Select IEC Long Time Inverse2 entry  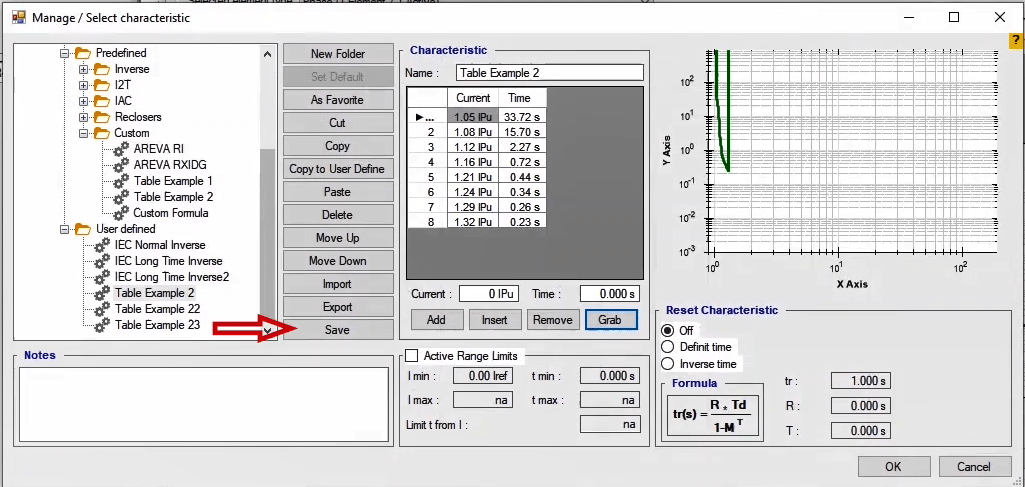[x=171, y=277]
